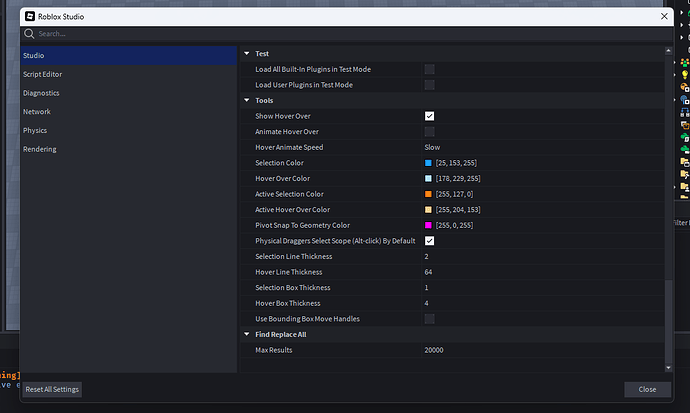Toggle Use Bounding Box Move Handles checkbox
Image resolution: width=690 pixels, height=413 pixels.
(x=429, y=319)
